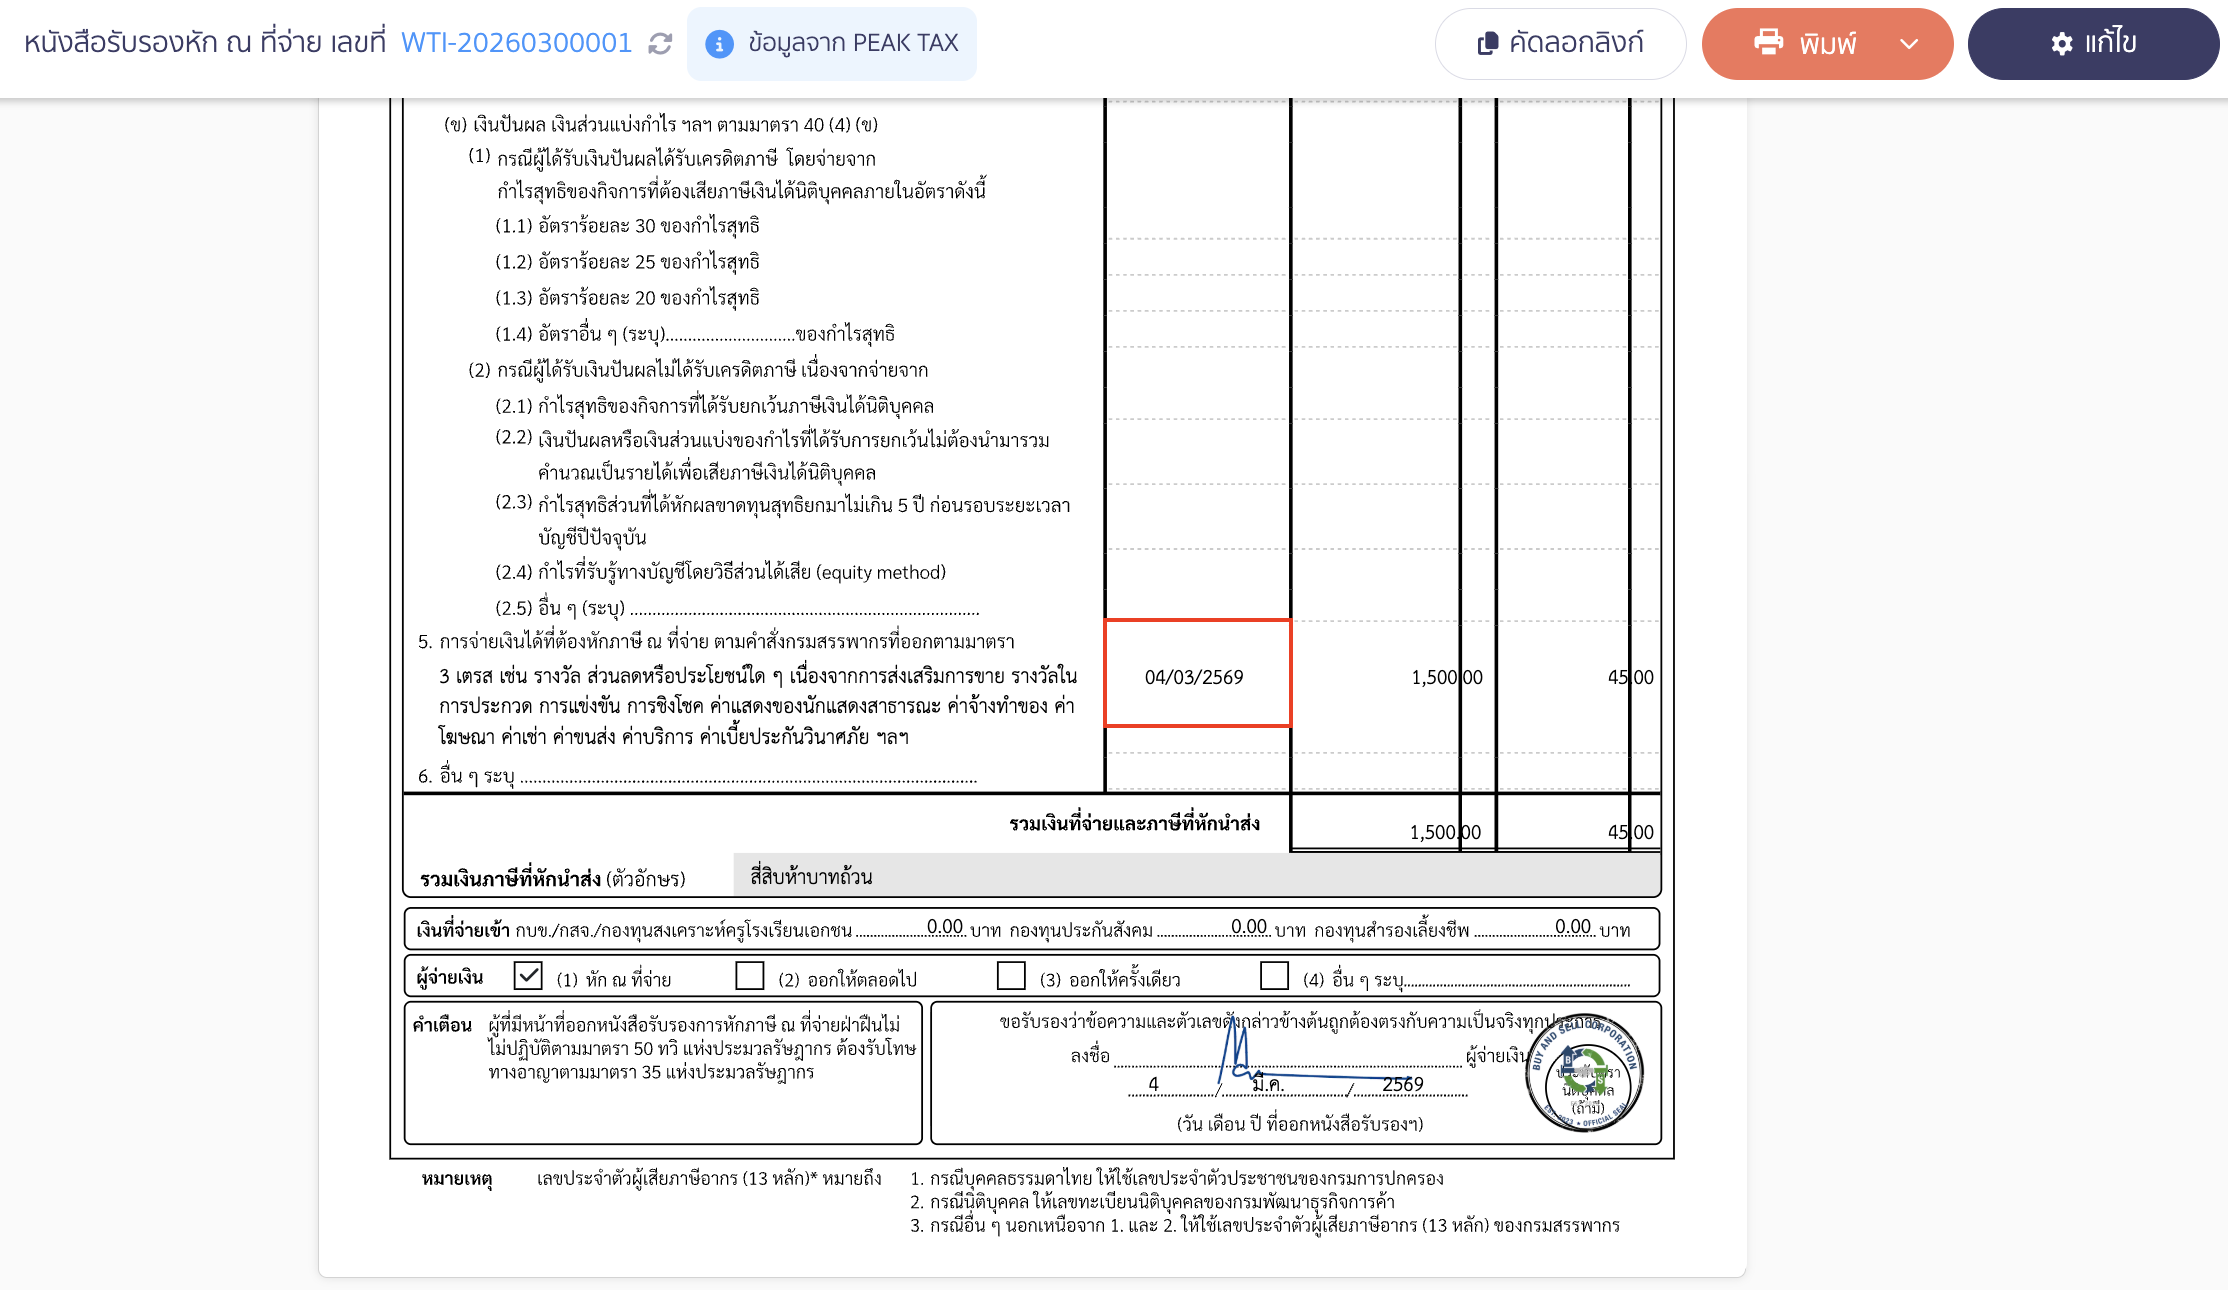Click the row (2.4) equity method

[x=720, y=572]
